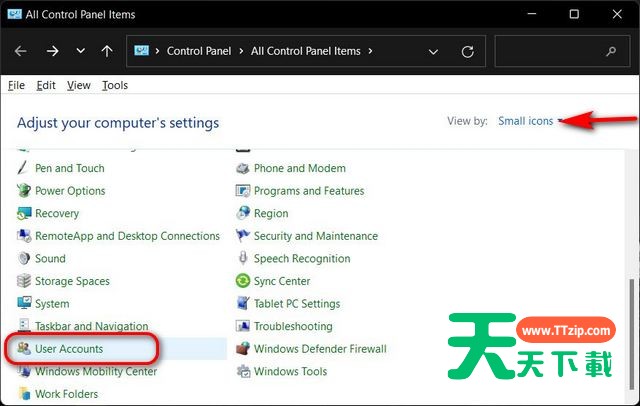Click the search magnifier icon
The image size is (640, 406).
point(611,51)
